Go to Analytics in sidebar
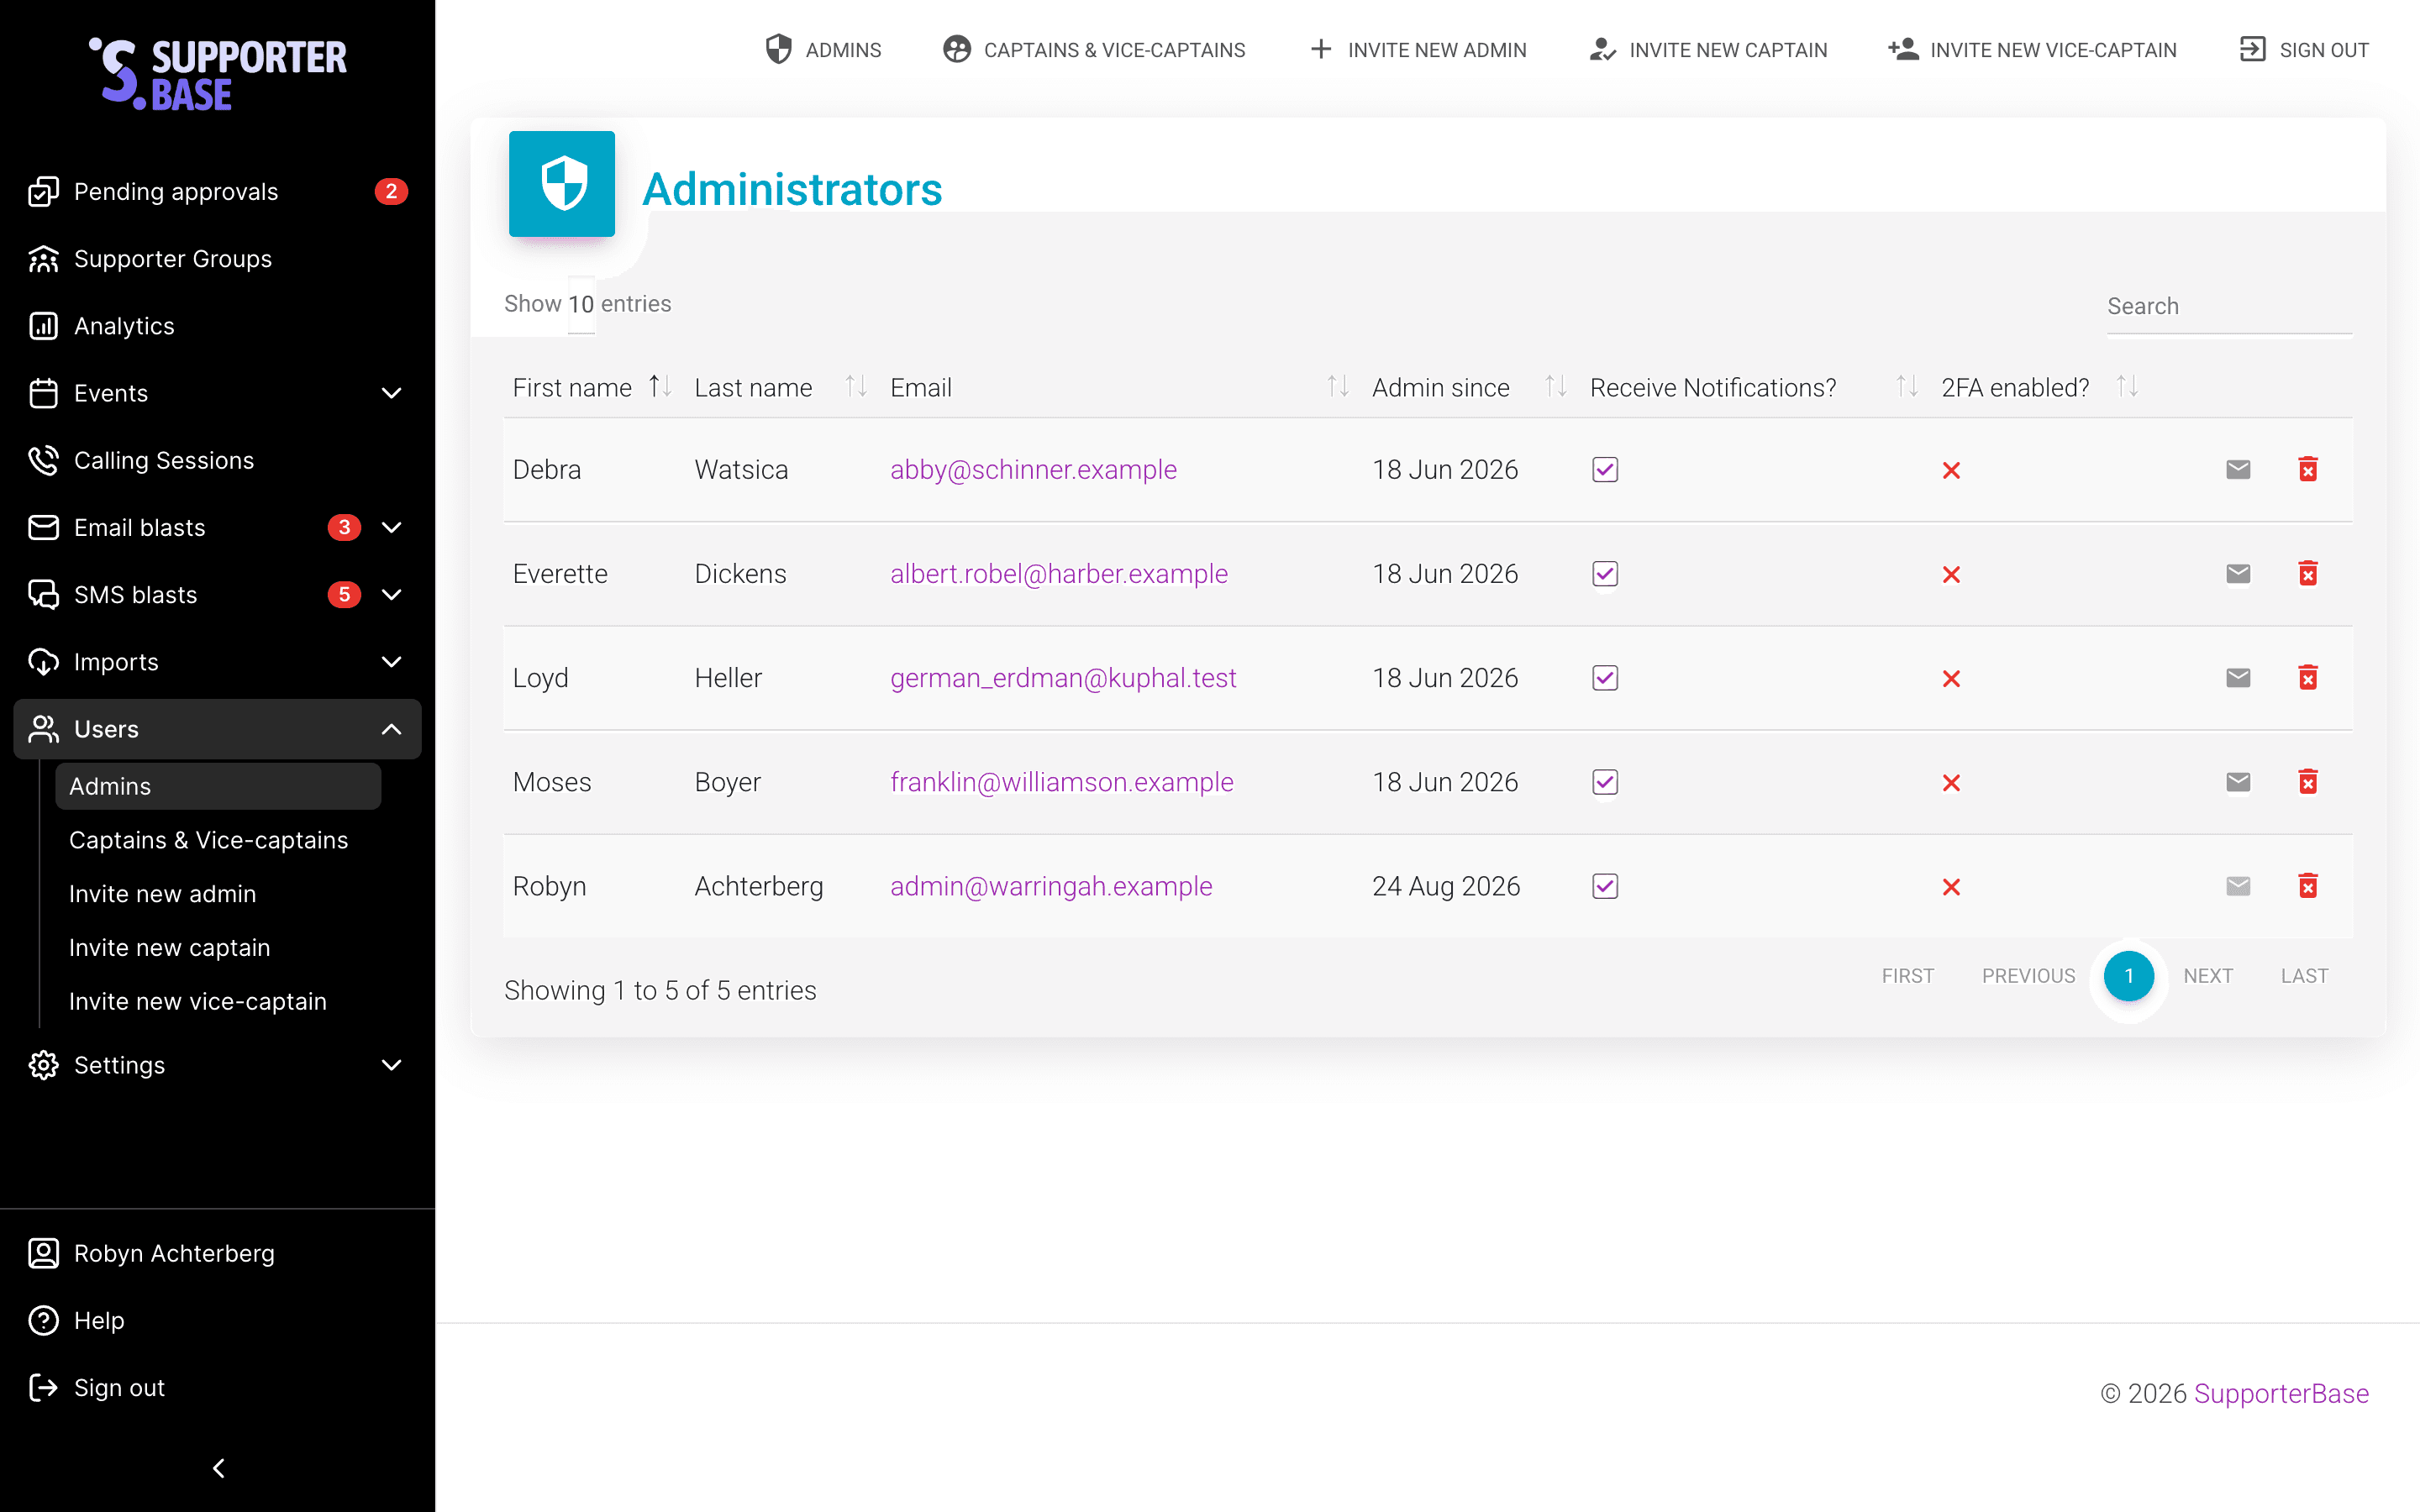 pyautogui.click(x=217, y=325)
